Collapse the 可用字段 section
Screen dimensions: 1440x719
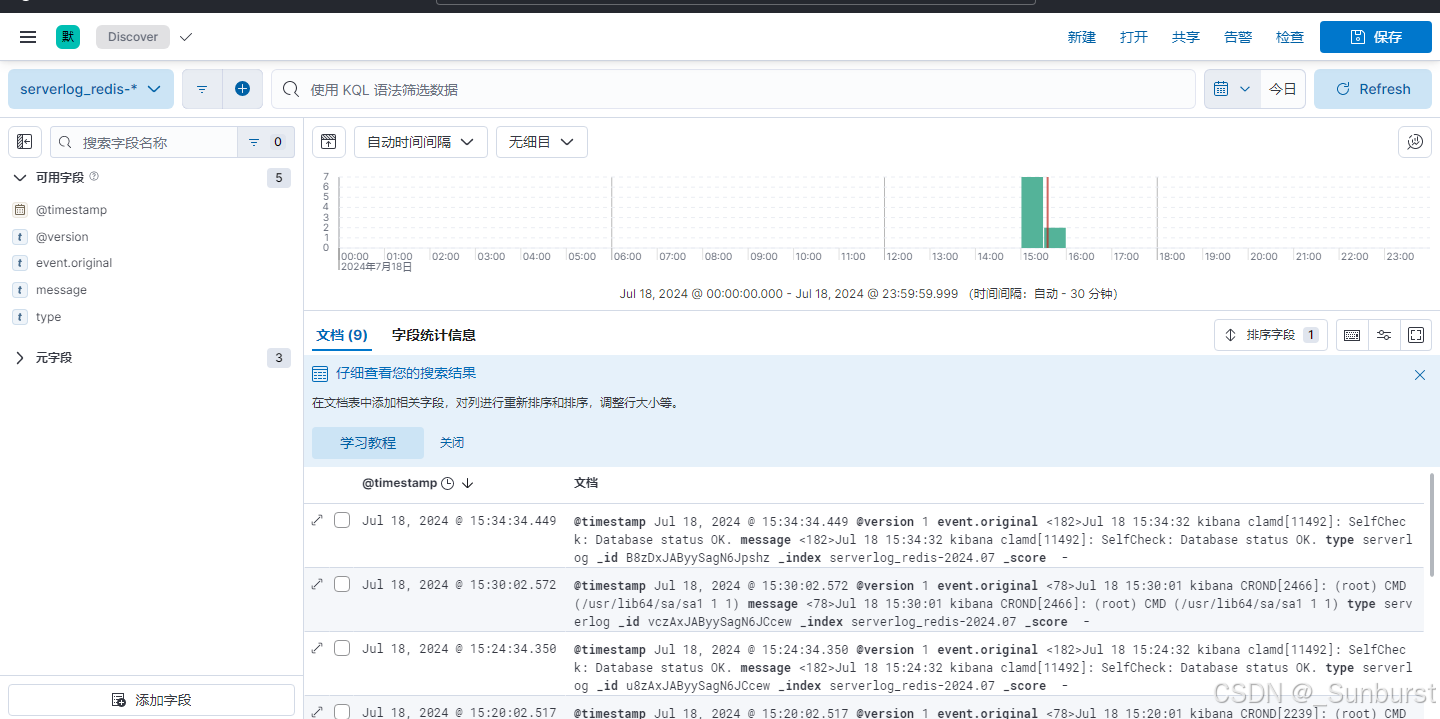(x=20, y=177)
